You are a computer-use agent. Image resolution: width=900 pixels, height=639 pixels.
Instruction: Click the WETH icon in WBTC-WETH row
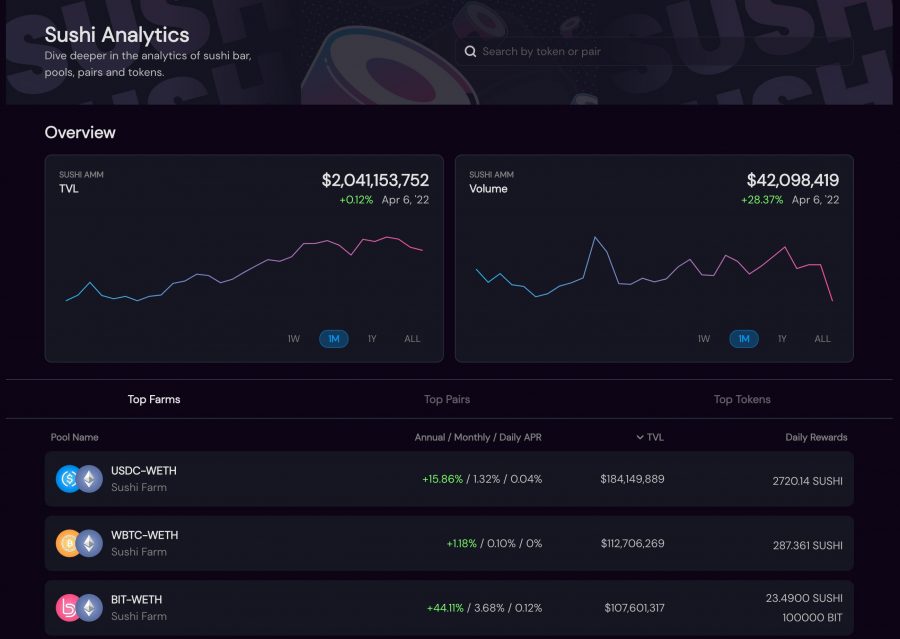coord(90,543)
